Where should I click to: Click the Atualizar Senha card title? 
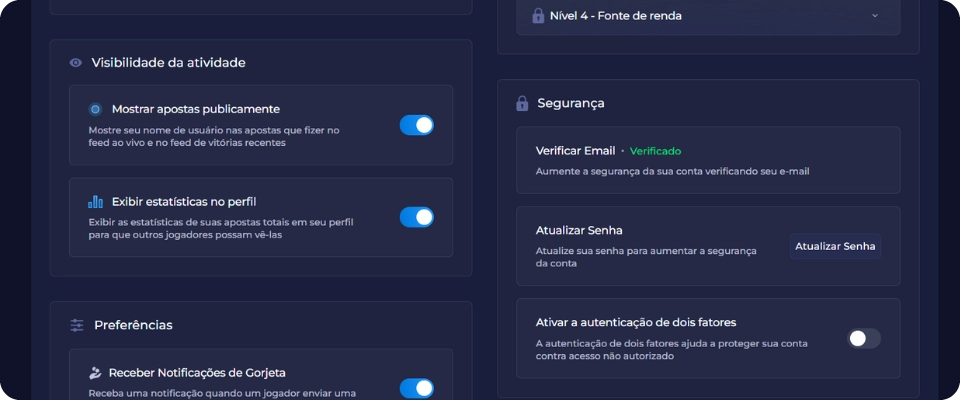click(x=579, y=231)
